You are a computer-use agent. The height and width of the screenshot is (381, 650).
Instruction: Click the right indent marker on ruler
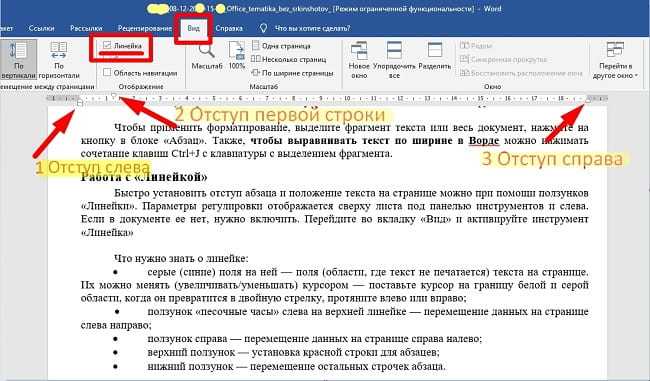pos(587,100)
